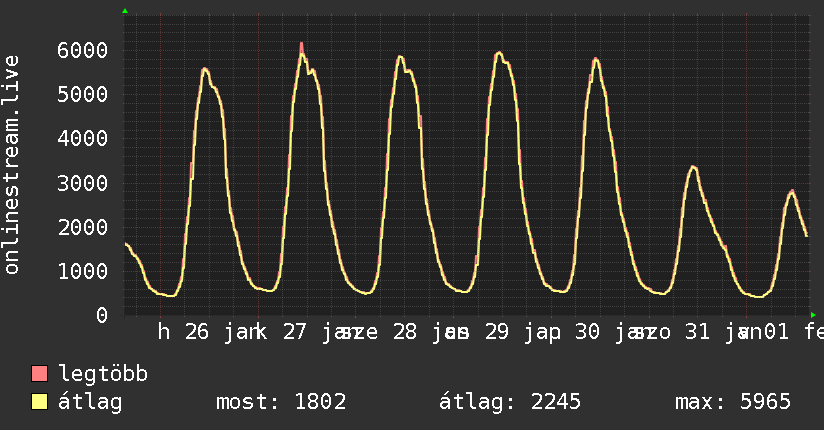Click the legtöbb legend label

103,374
